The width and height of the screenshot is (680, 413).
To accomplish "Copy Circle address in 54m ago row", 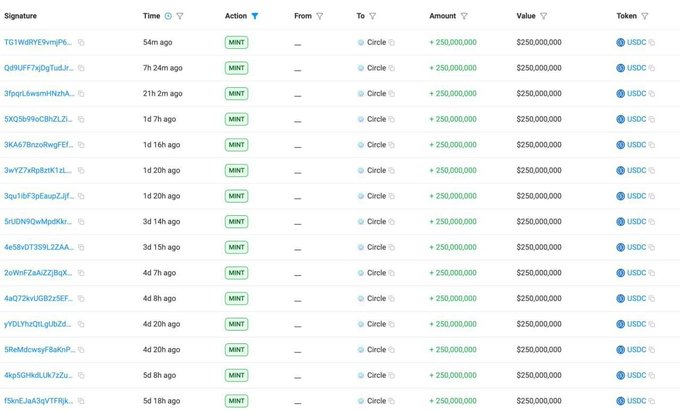I will point(392,43).
